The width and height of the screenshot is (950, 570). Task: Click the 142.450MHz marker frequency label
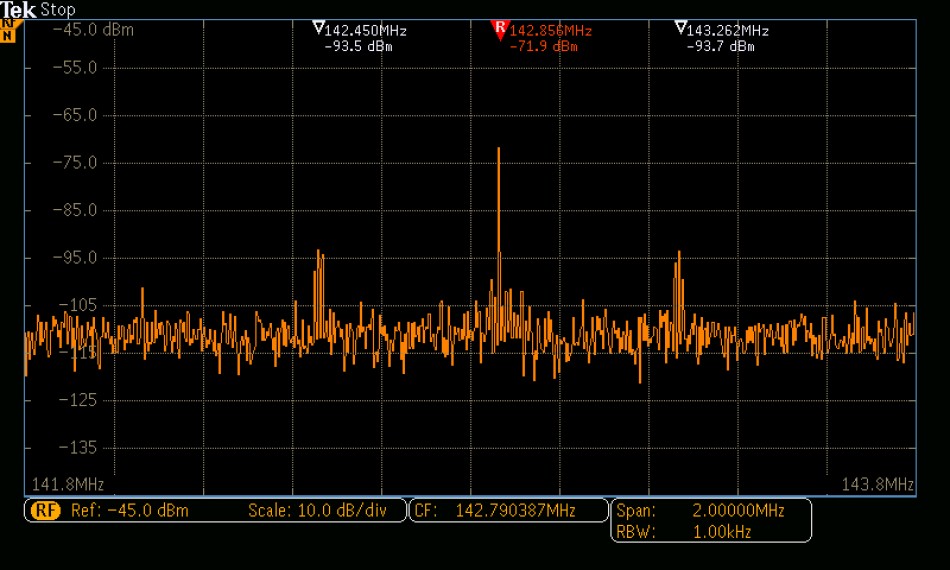pyautogui.click(x=365, y=31)
